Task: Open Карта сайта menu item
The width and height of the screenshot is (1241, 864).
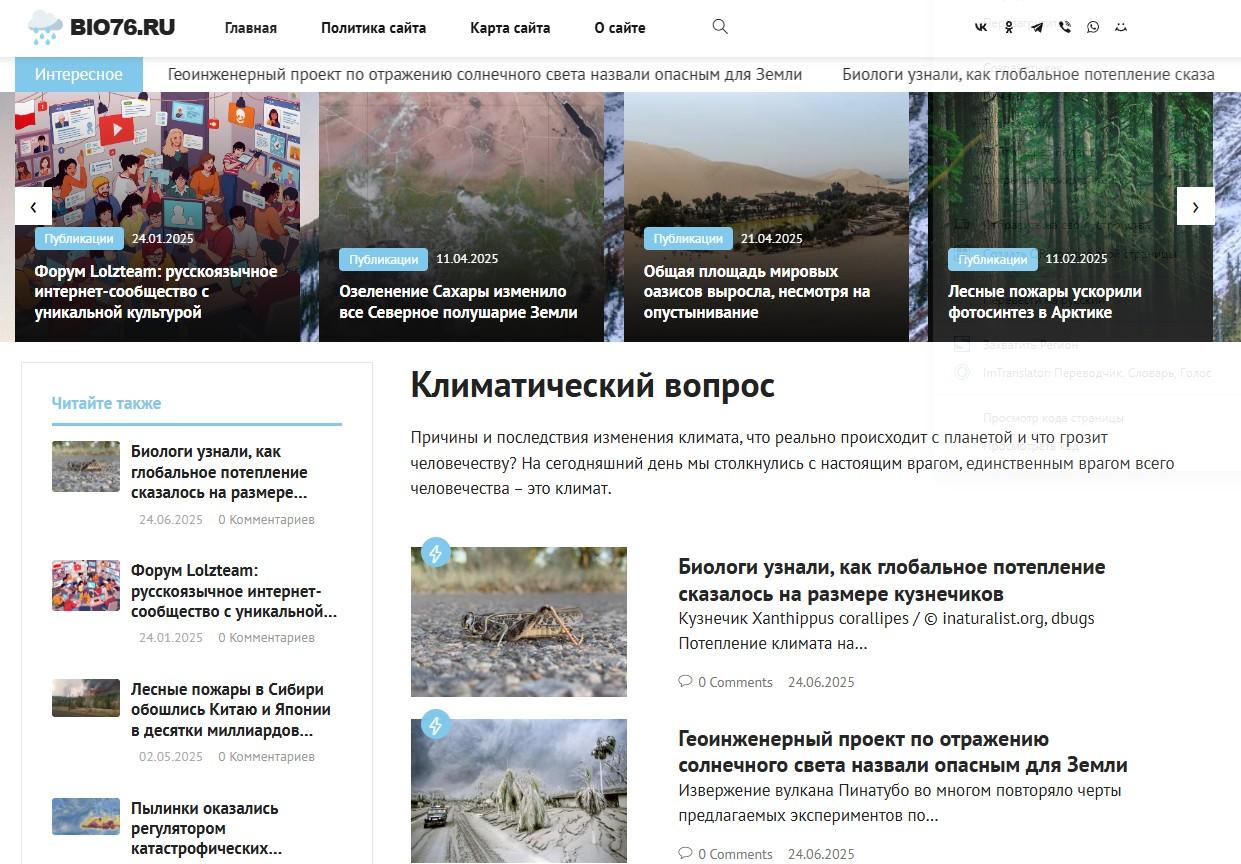Action: point(510,28)
